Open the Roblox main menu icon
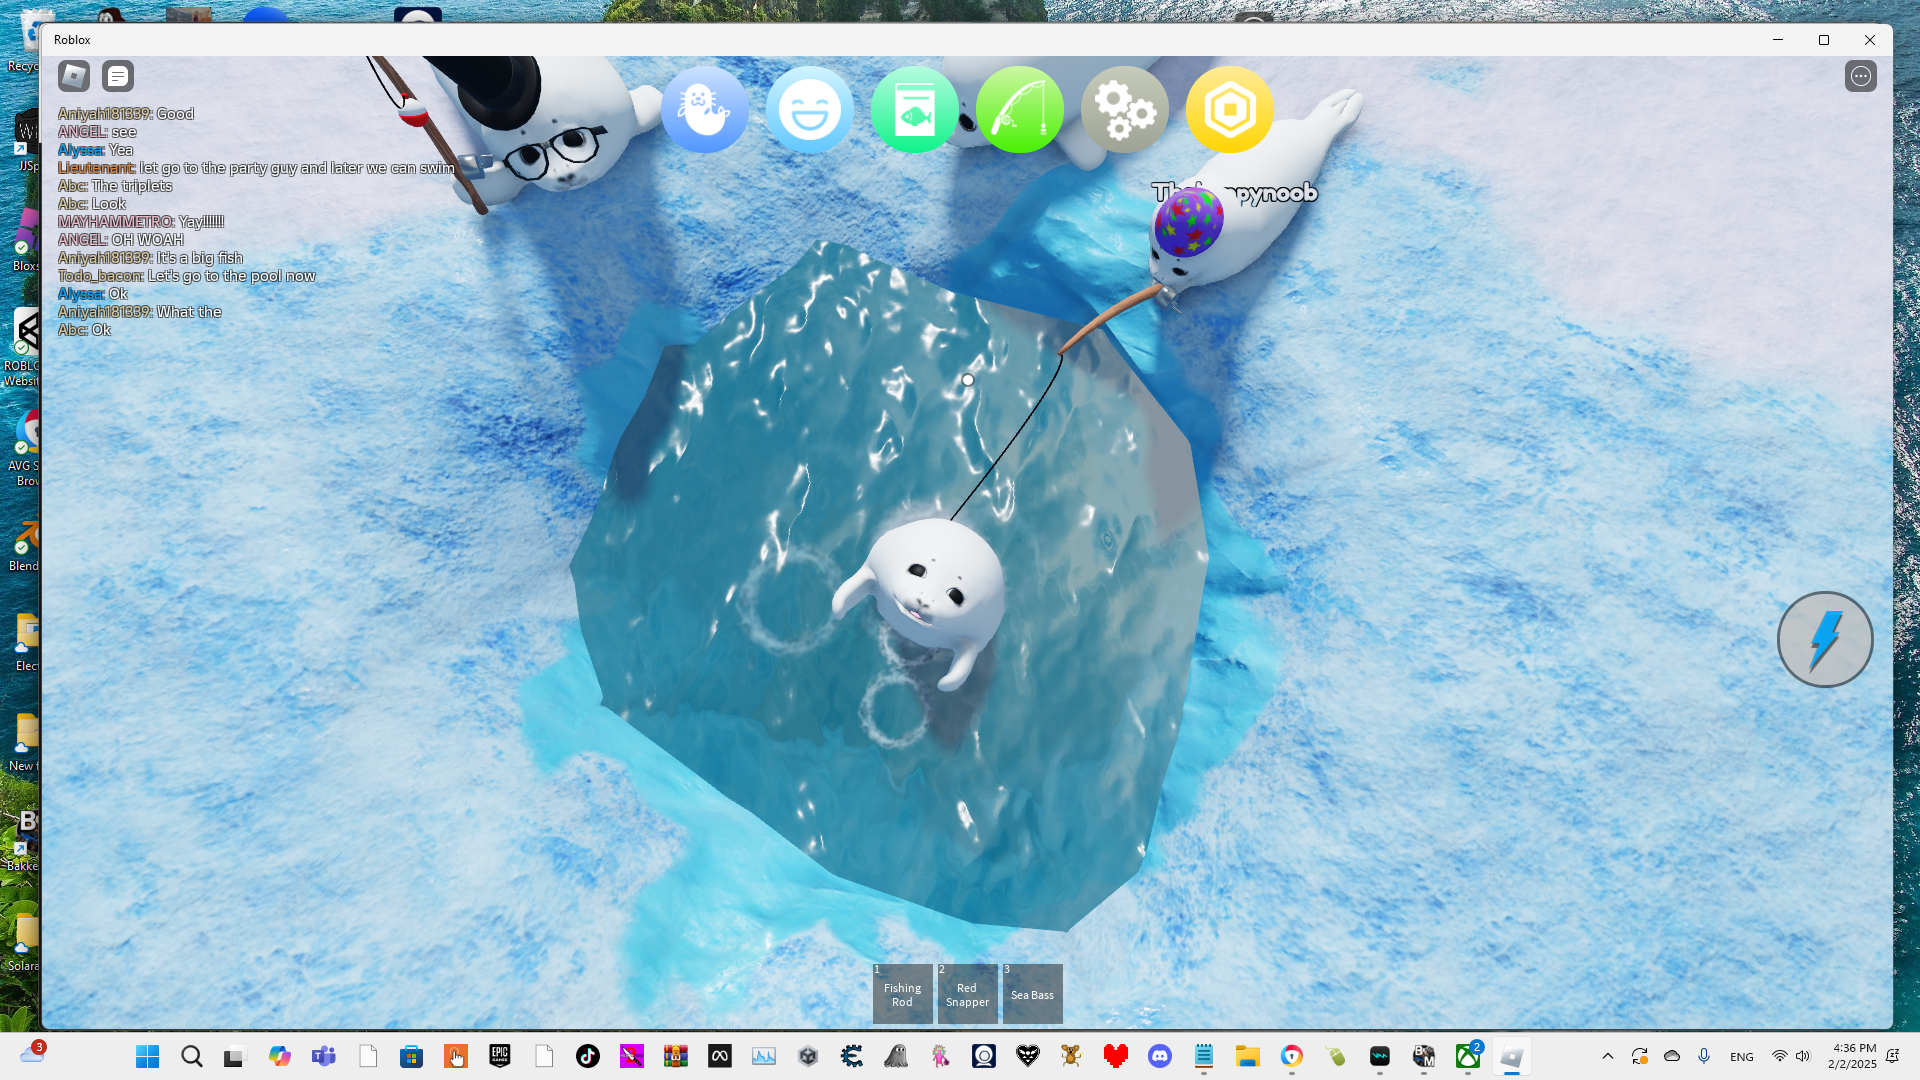Image resolution: width=1920 pixels, height=1080 pixels. (74, 76)
